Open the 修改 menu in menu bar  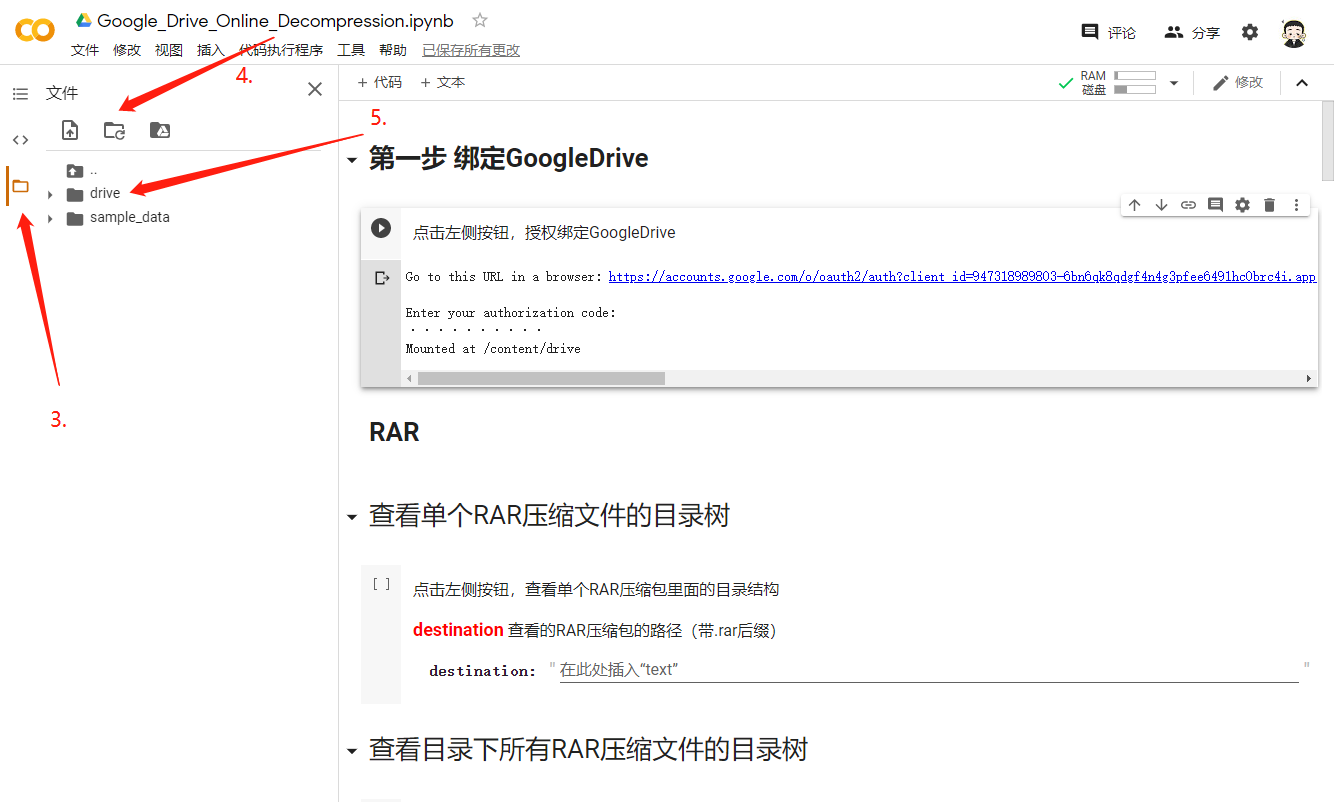click(127, 50)
